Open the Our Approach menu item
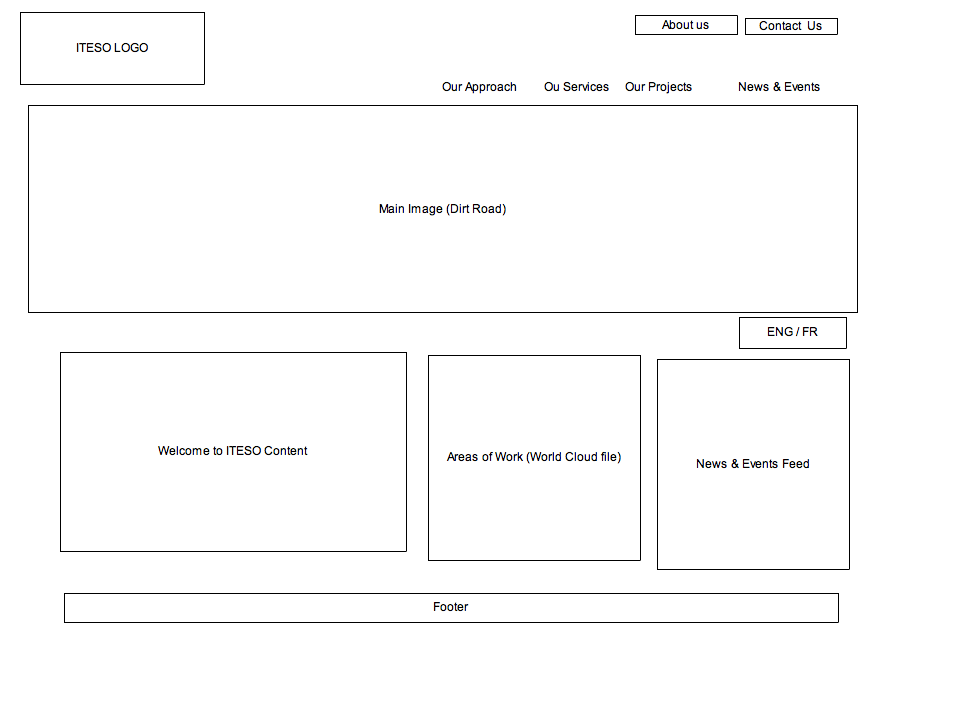This screenshot has height=722, width=958. pos(479,87)
